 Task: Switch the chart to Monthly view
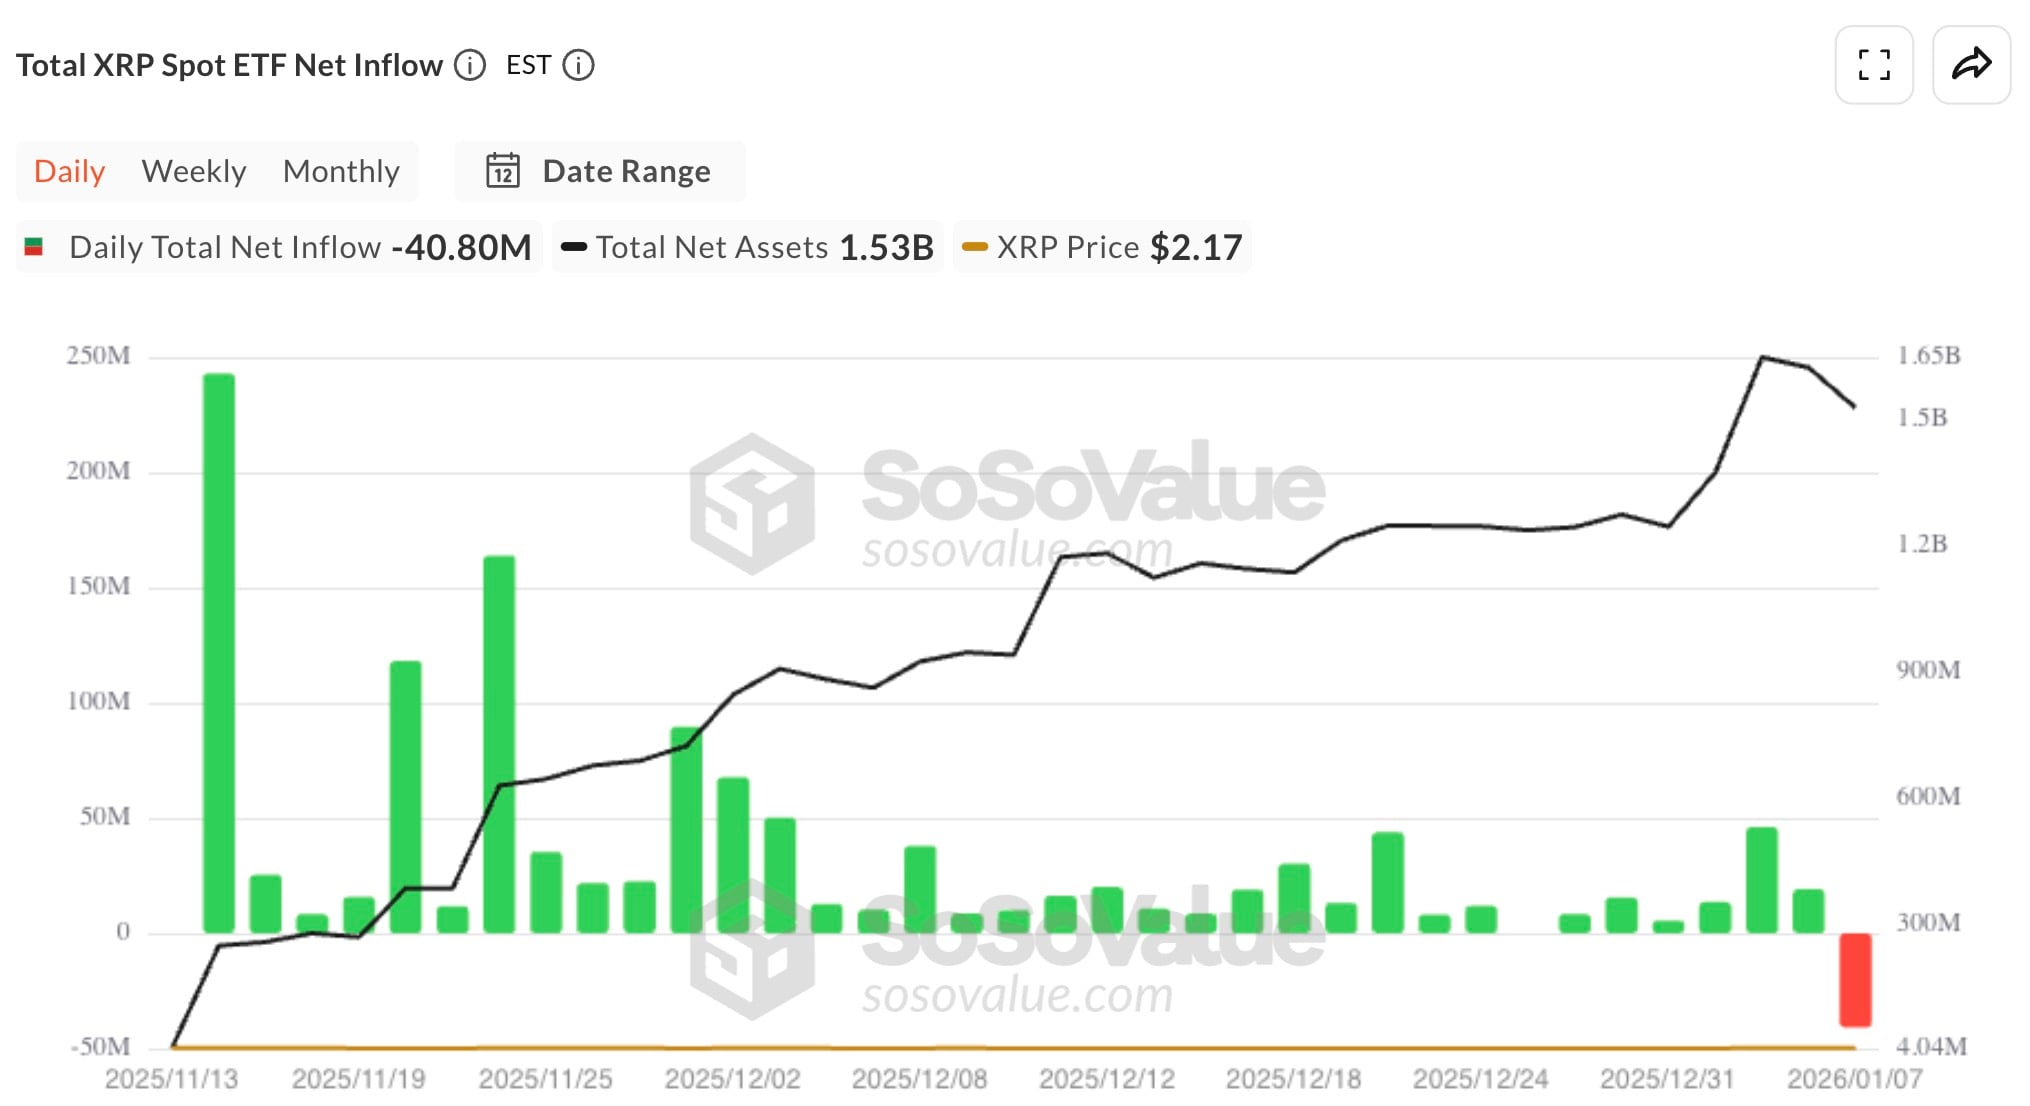click(341, 170)
